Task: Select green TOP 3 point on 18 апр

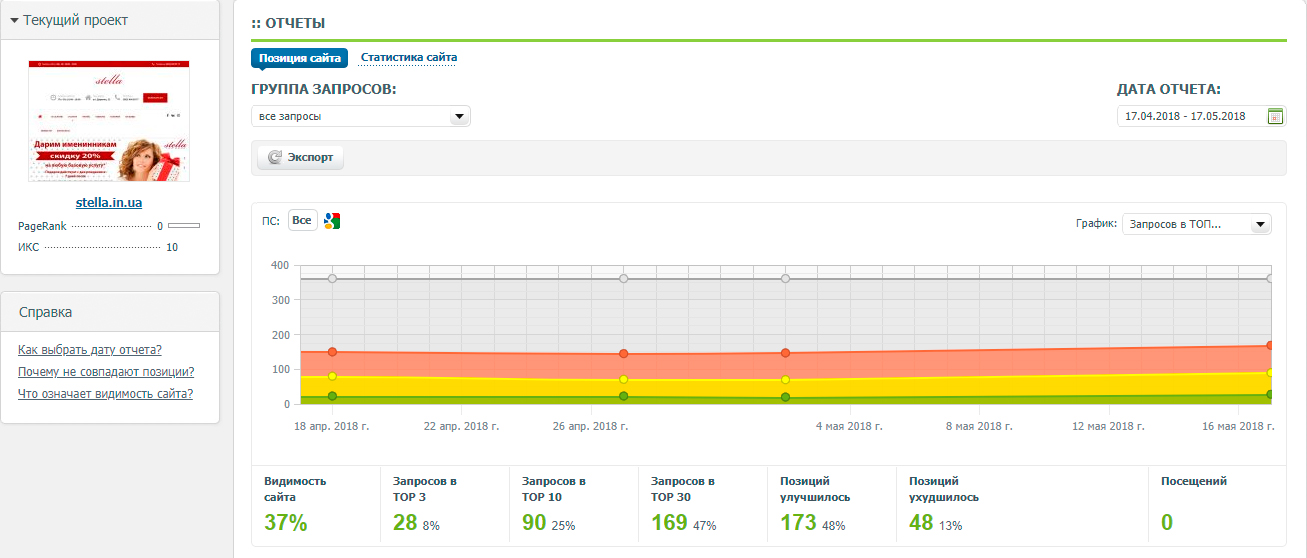Action: (x=332, y=396)
